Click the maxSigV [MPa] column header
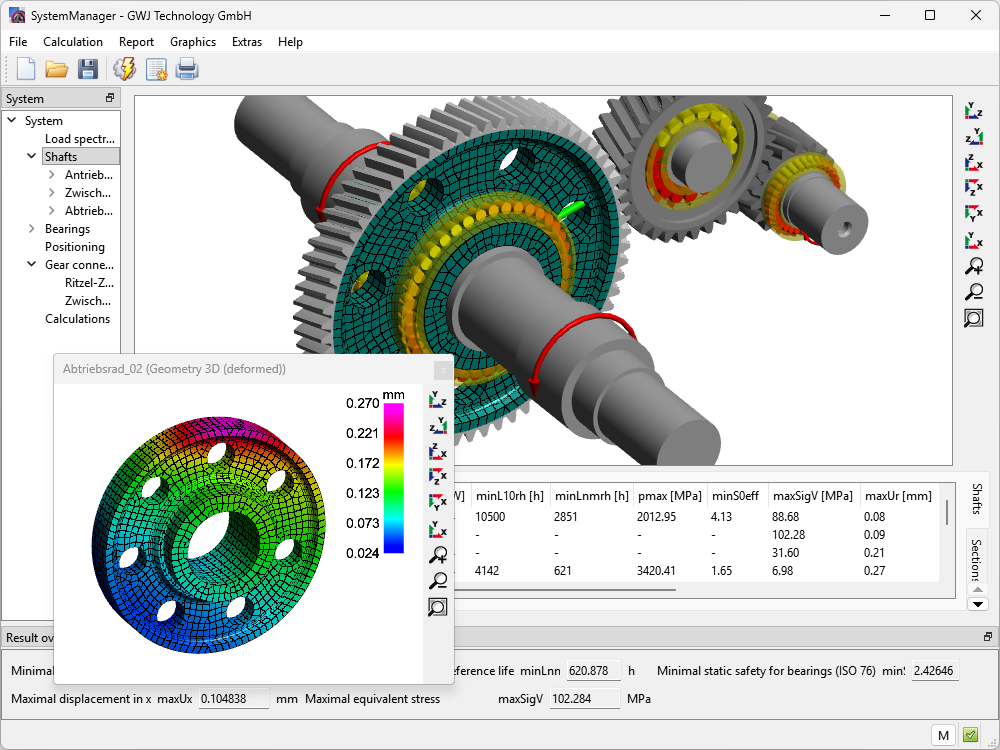 click(813, 495)
